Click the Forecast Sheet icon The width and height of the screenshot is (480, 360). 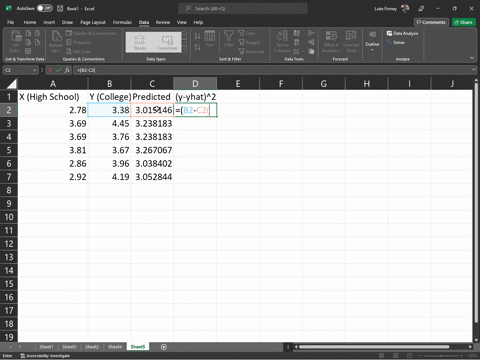pos(351,42)
